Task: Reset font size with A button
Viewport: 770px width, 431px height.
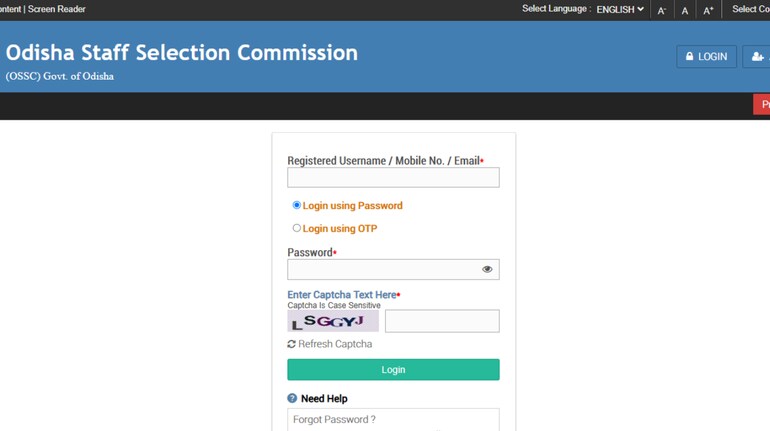Action: tap(685, 10)
